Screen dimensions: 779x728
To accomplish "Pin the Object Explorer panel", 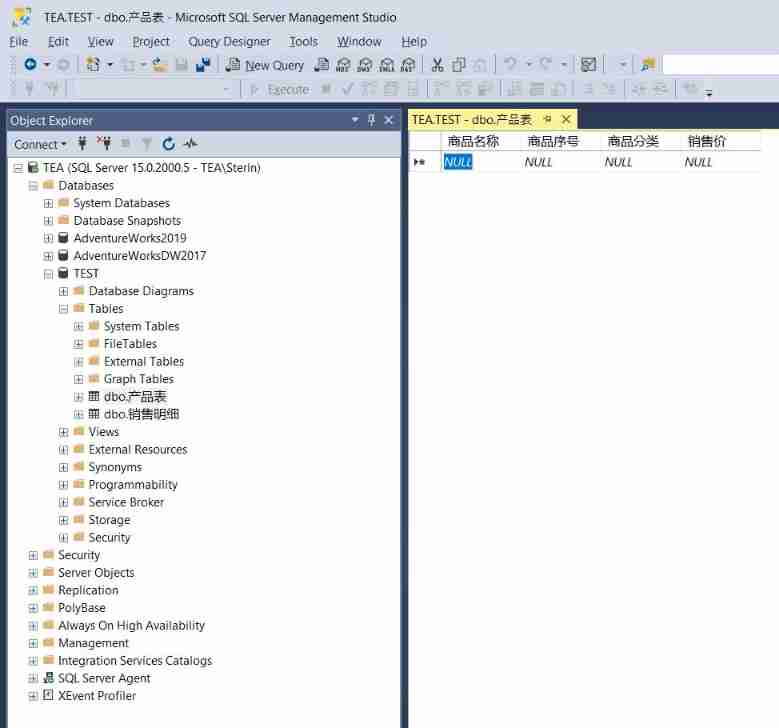I will coord(372,120).
